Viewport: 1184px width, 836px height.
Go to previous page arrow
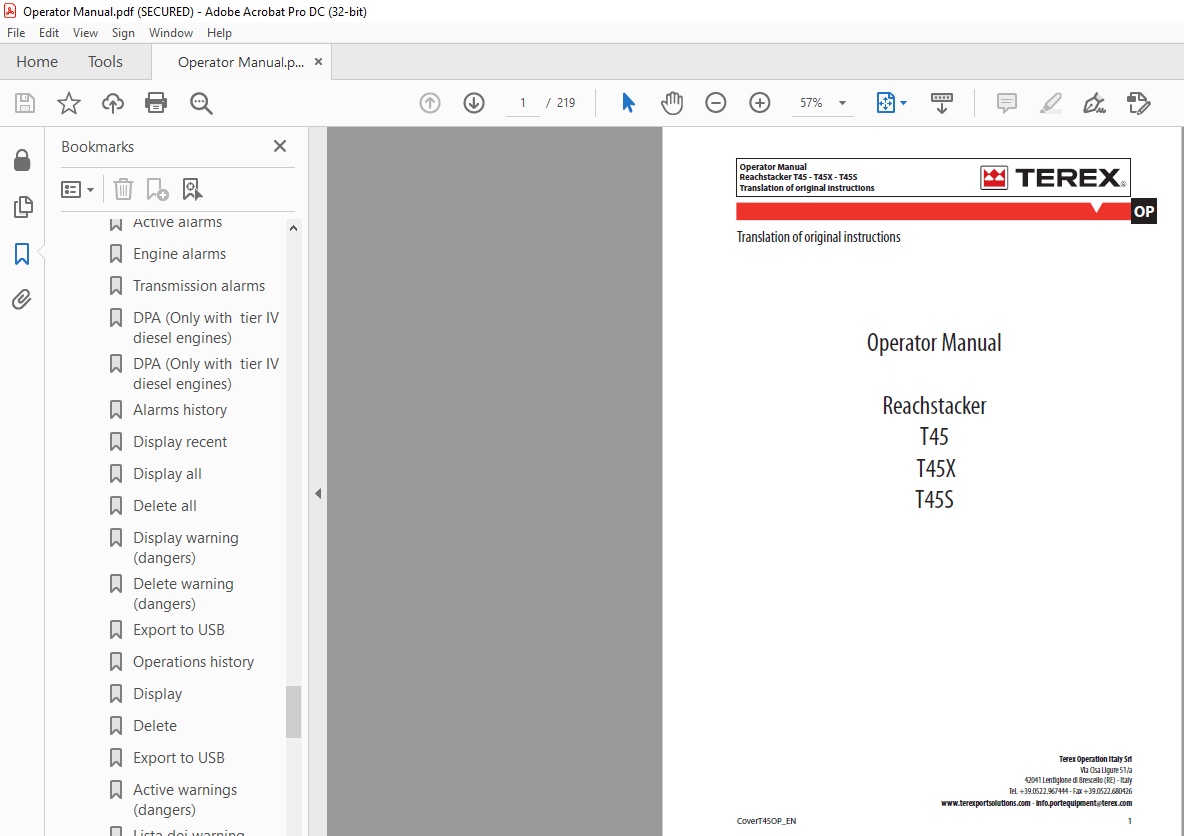(x=430, y=103)
